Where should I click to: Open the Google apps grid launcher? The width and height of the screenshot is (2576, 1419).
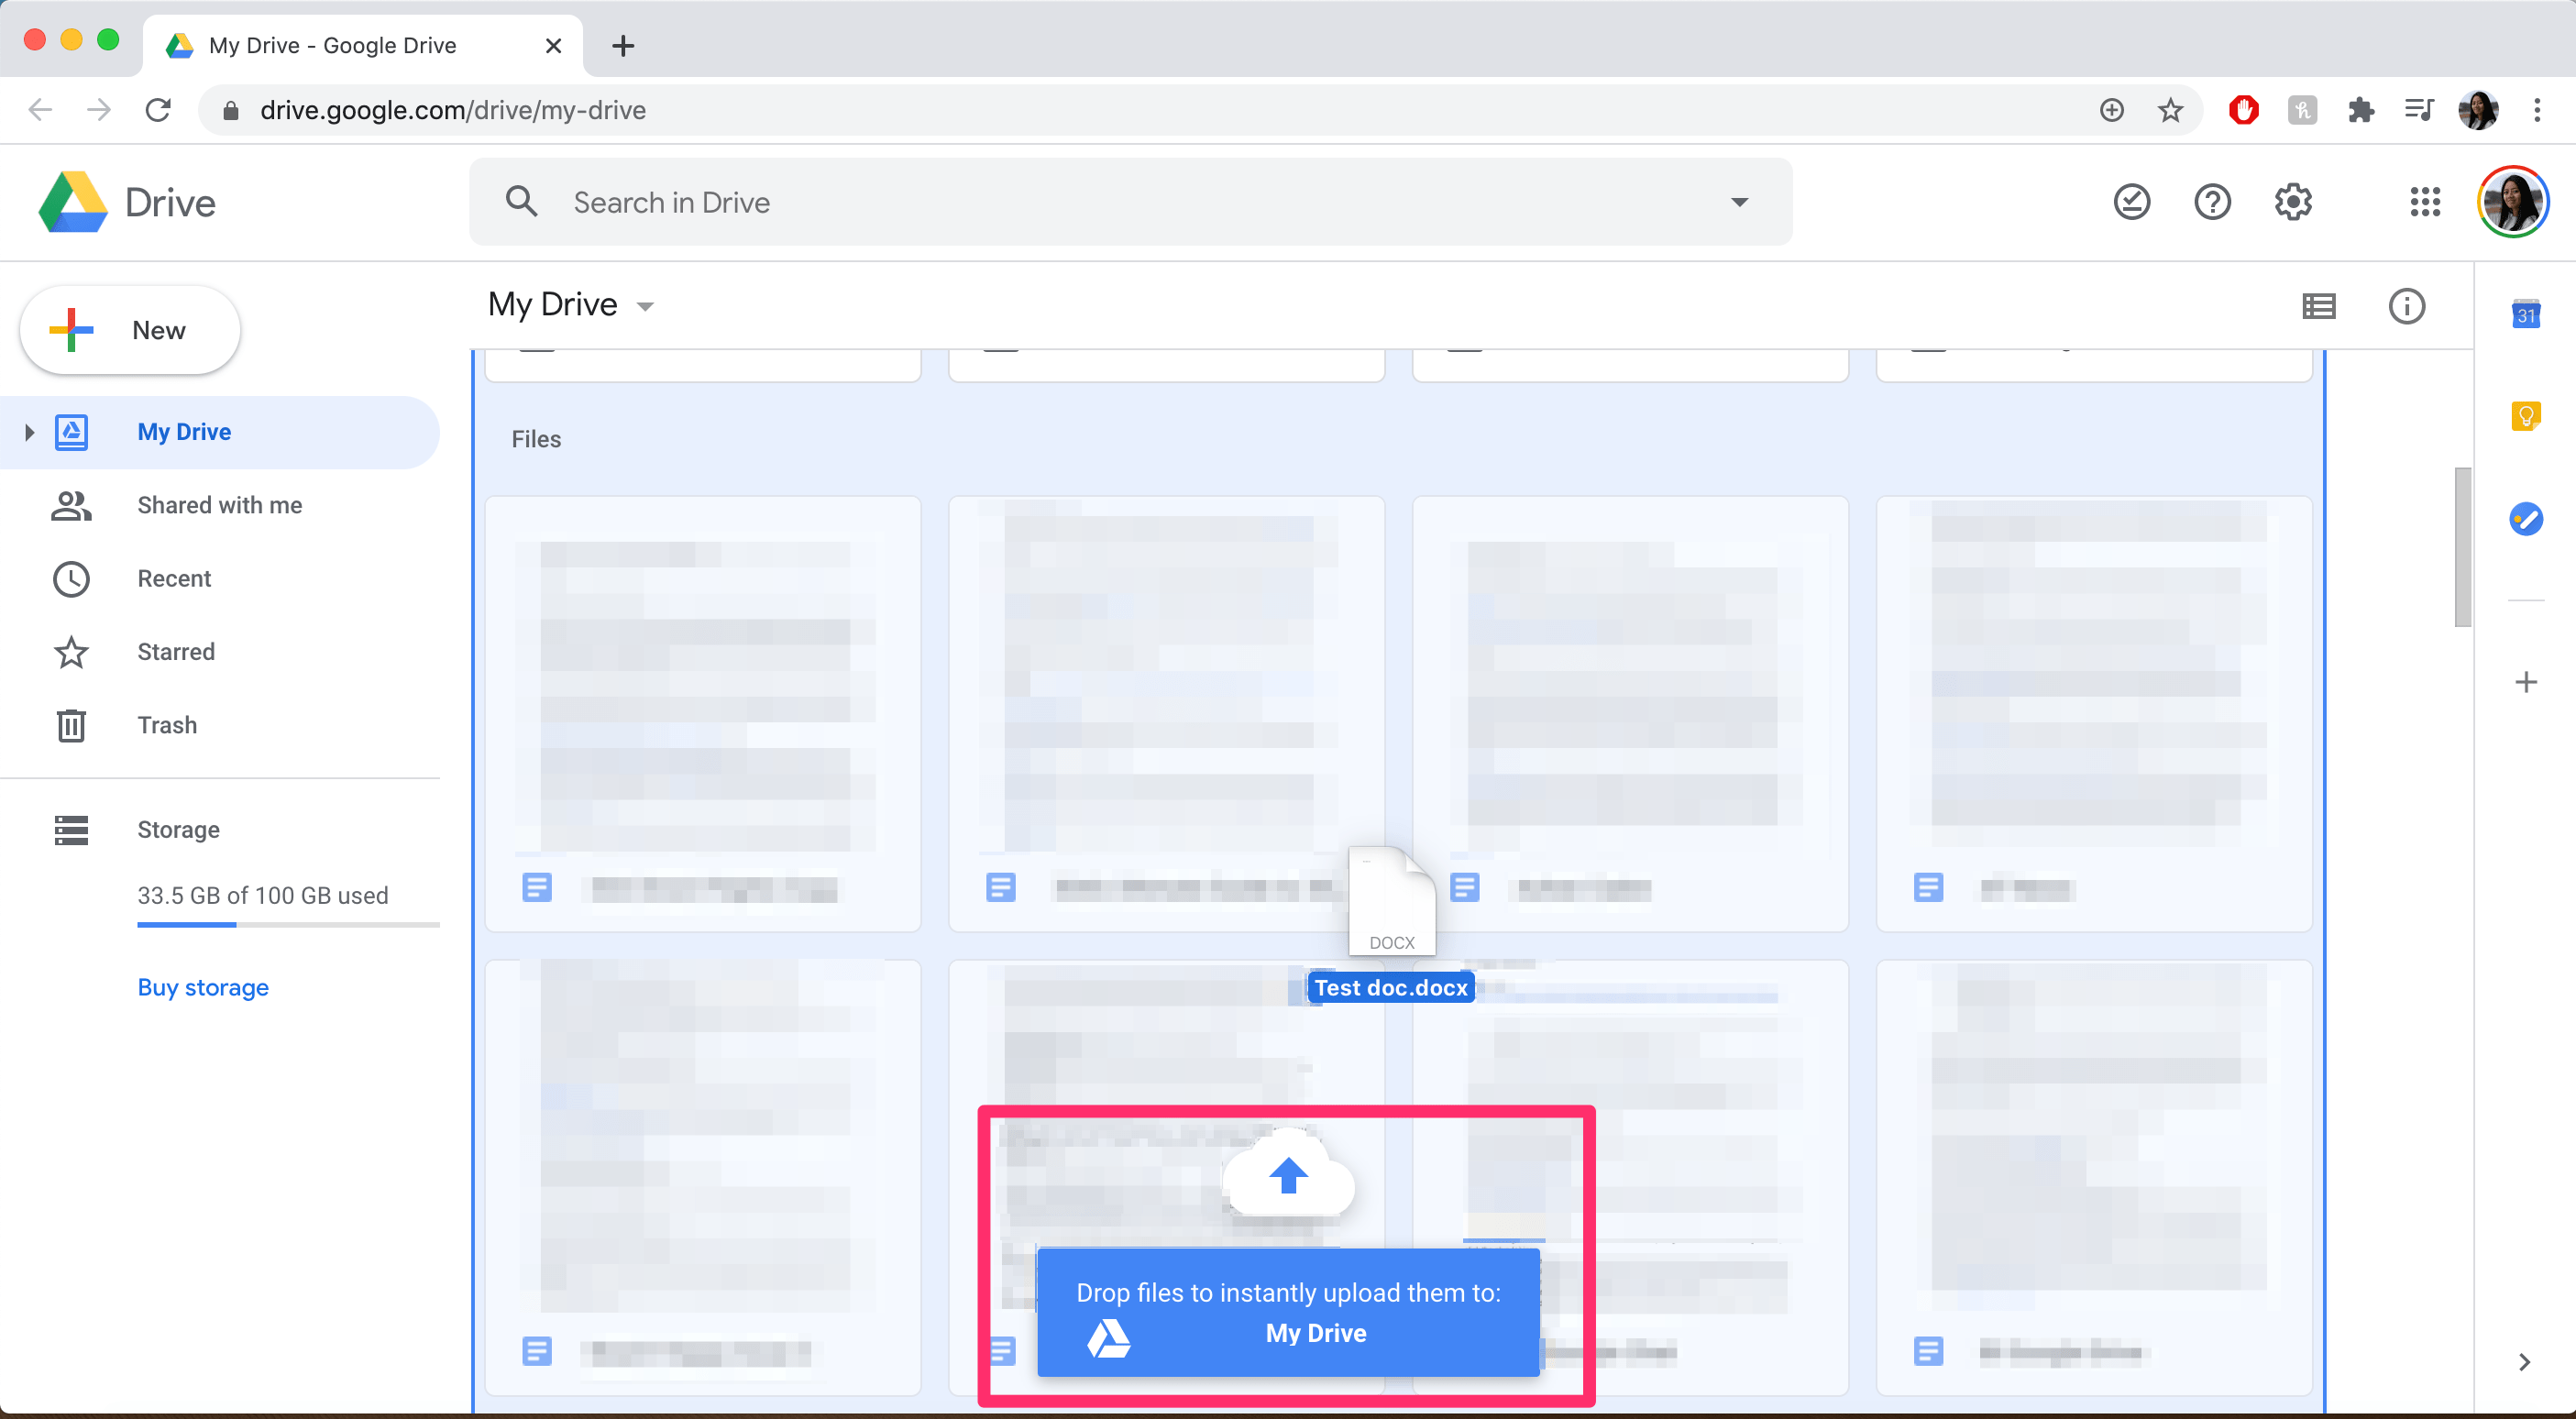2424,202
